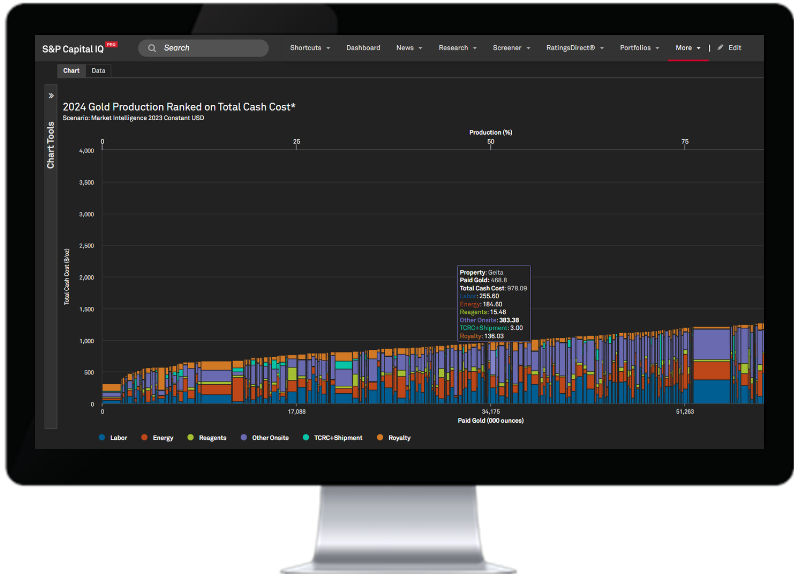
Task: Open the News dropdown menu
Action: click(409, 48)
